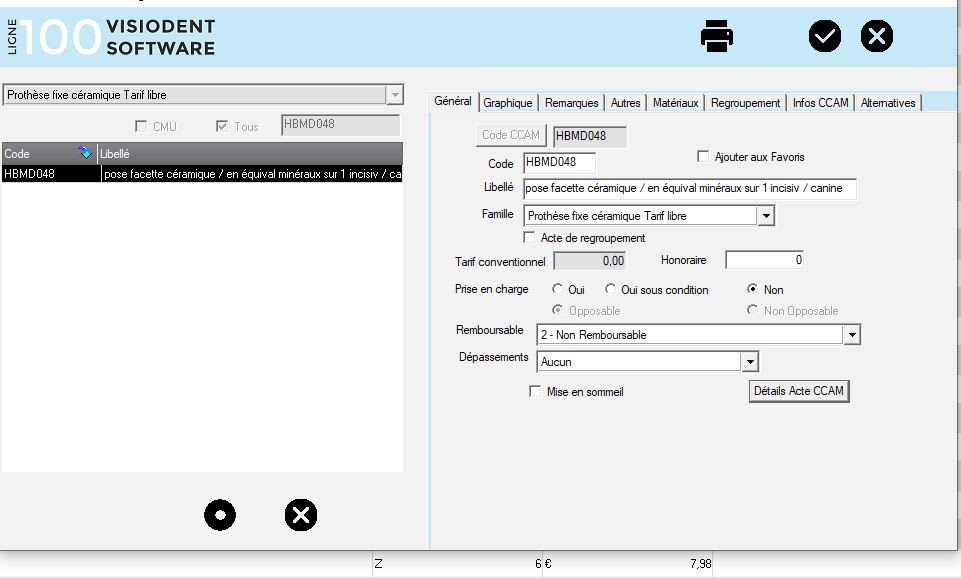The height and width of the screenshot is (579, 961).
Task: Click the X icon below the code list
Action: click(300, 515)
